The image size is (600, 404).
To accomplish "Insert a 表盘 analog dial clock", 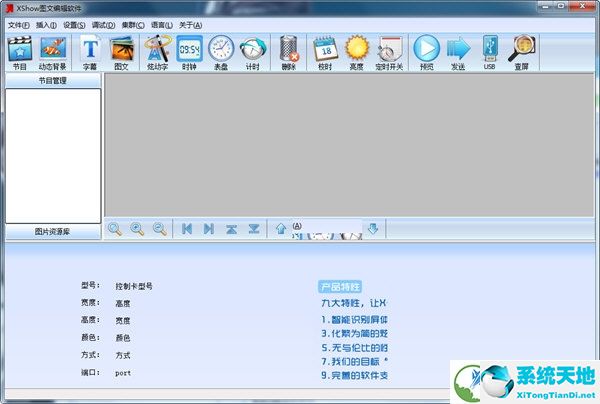I will 221,53.
